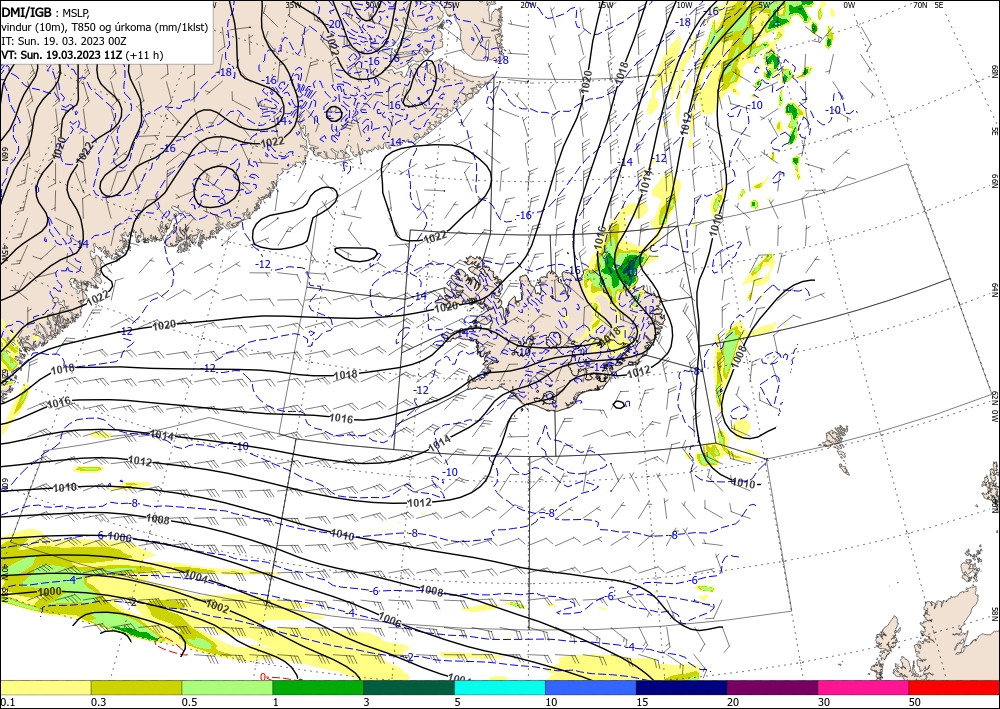
Task: Click the 20W longitude label
Action: click(x=527, y=4)
